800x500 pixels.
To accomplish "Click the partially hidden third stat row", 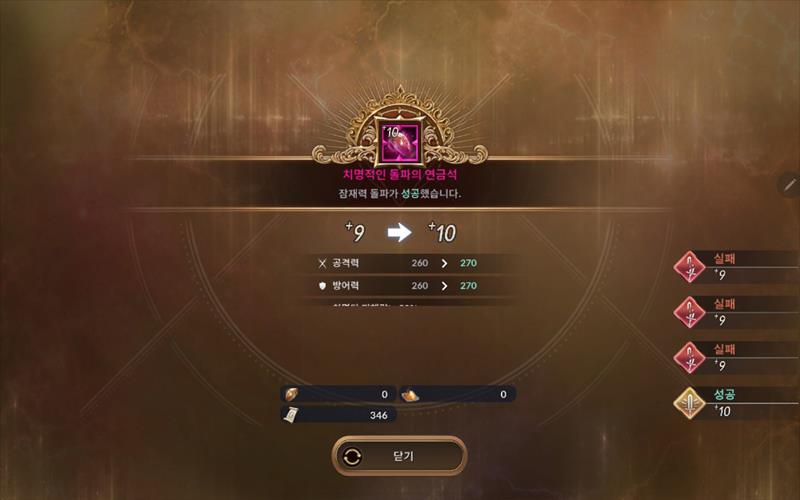I will 414,305.
